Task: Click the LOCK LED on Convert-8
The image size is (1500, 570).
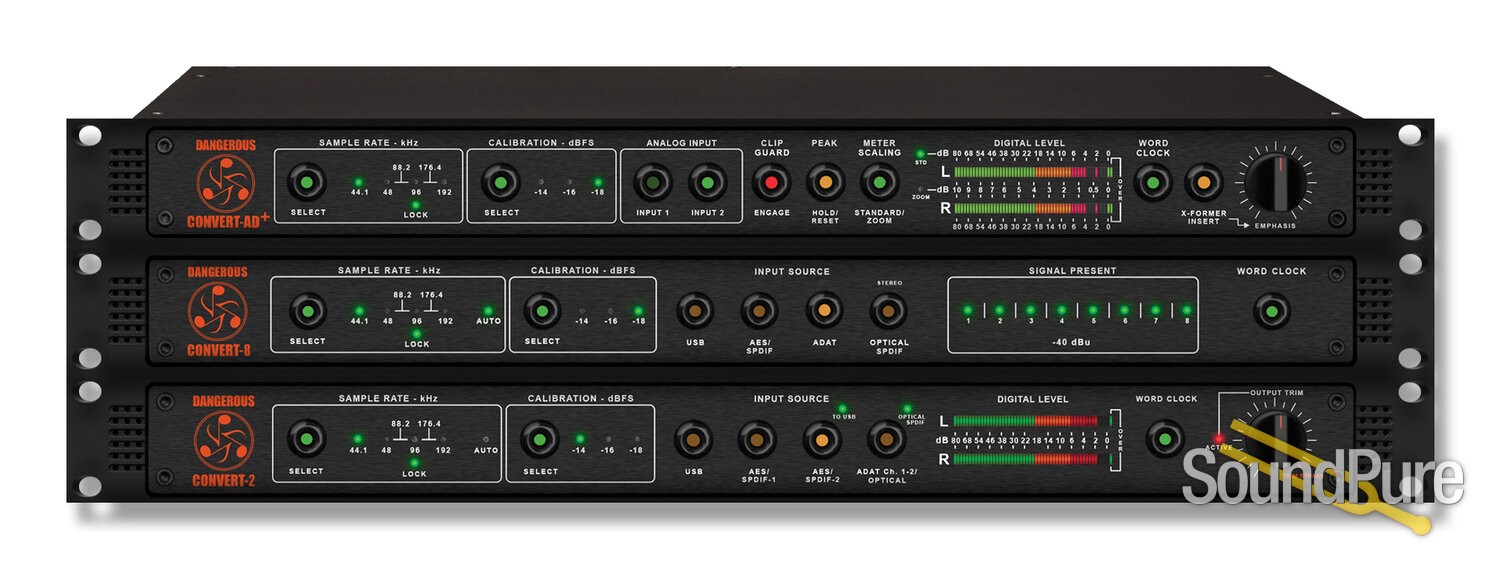Action: (417, 333)
